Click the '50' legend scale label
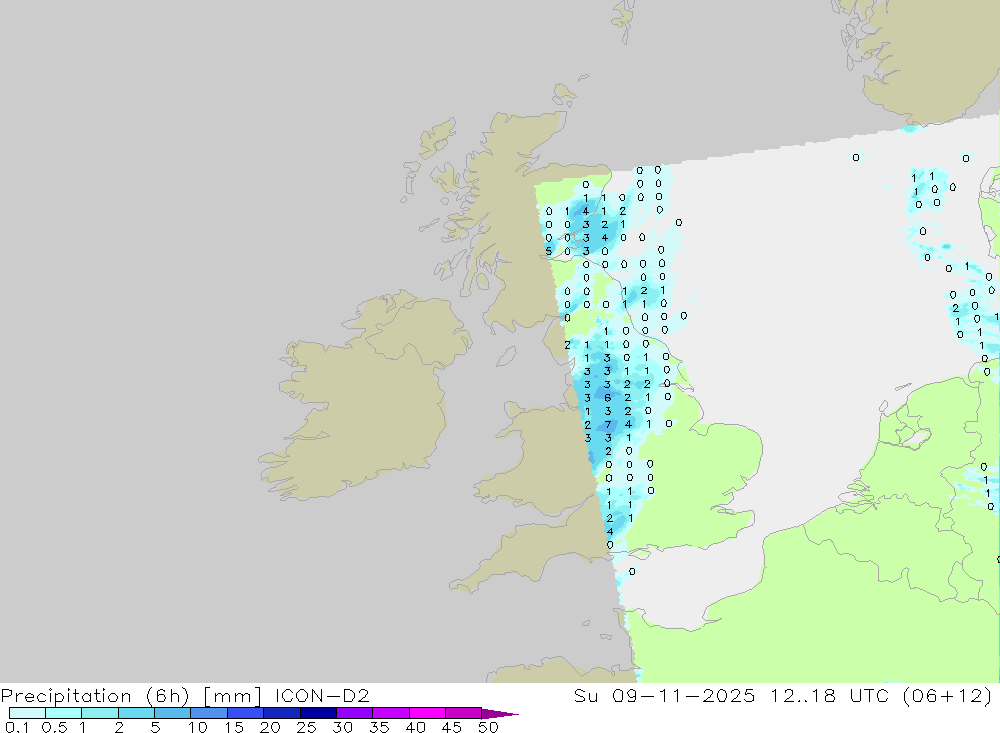Viewport: 1000px width, 733px height. (488, 727)
